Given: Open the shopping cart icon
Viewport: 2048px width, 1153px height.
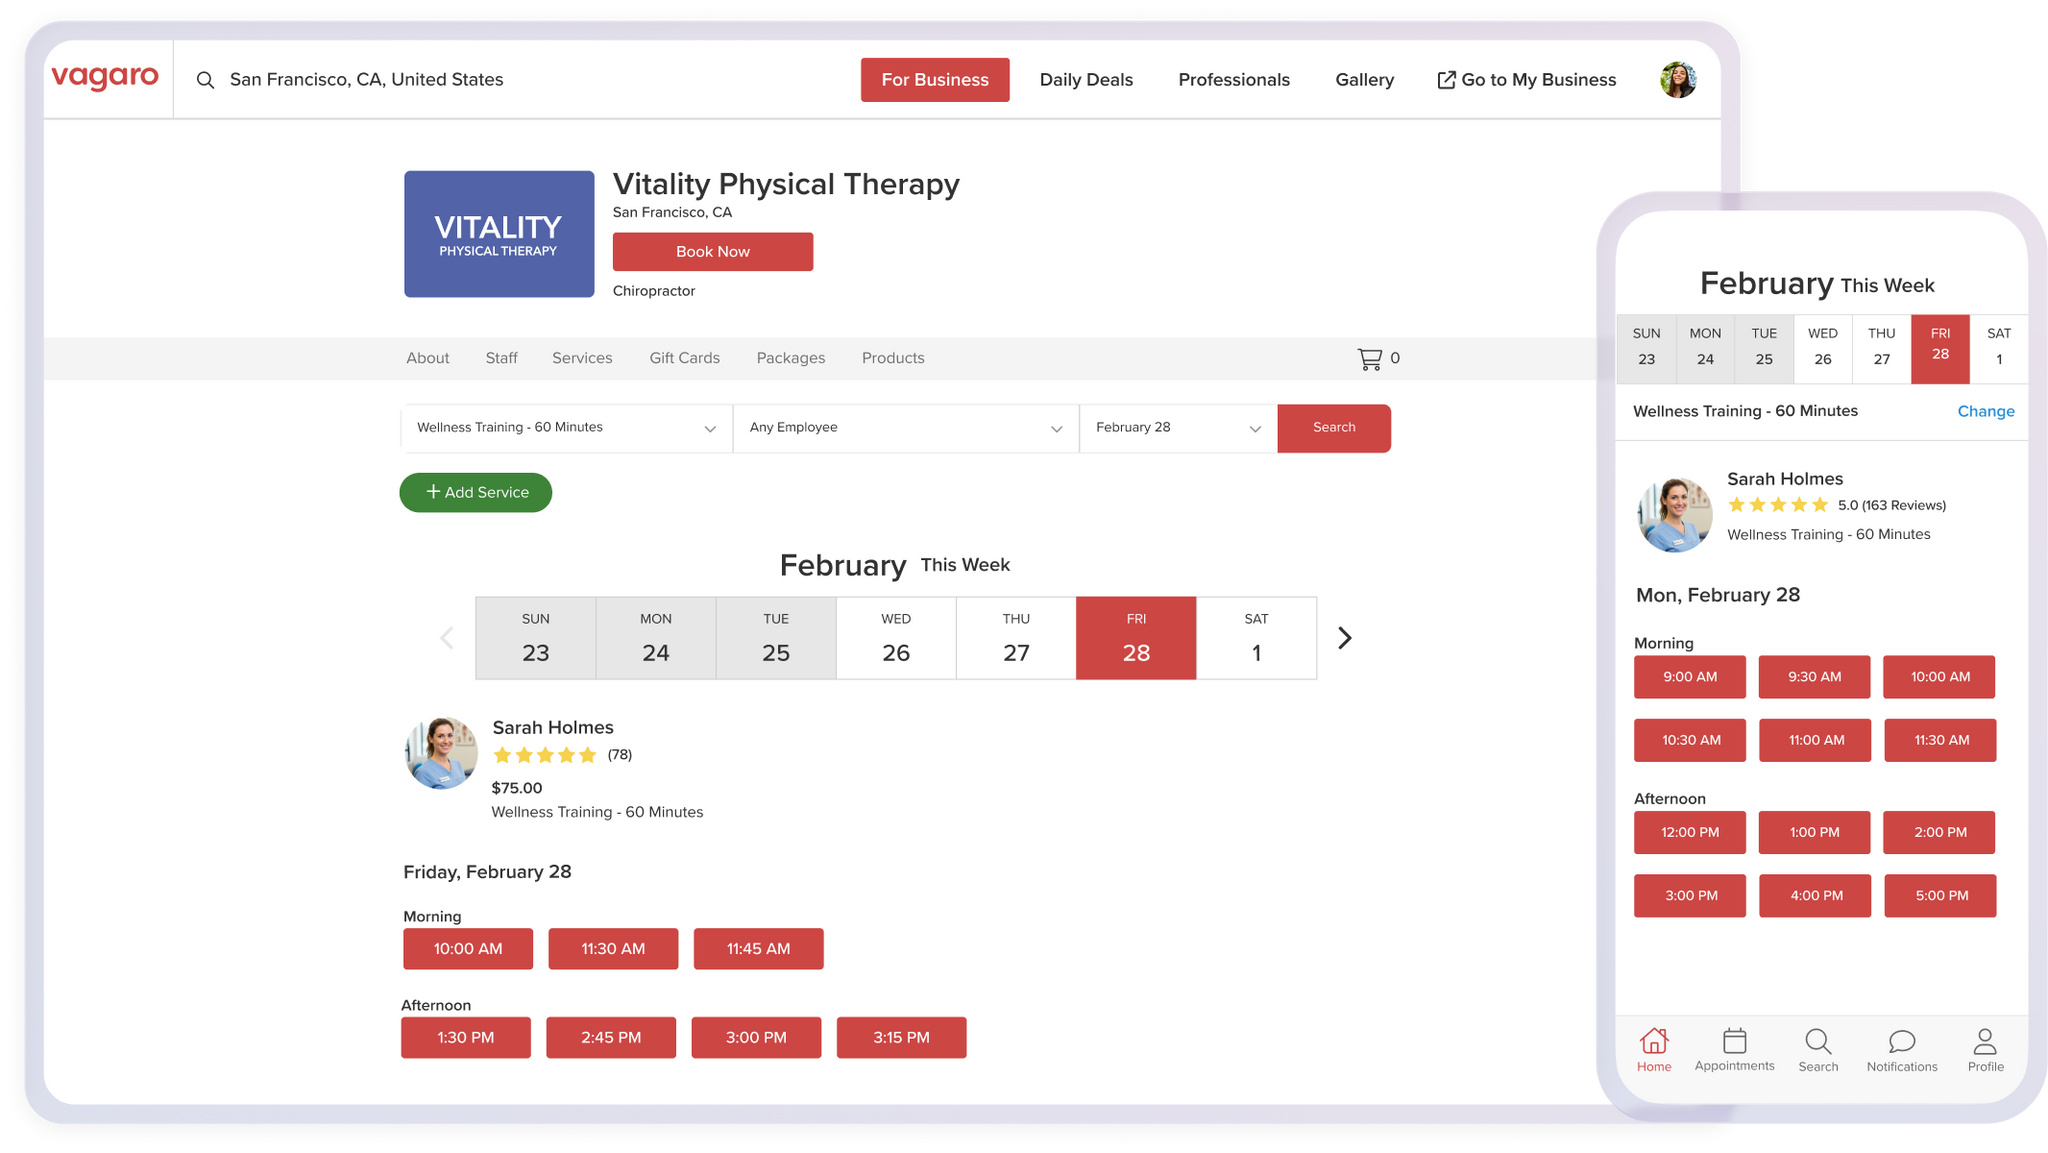Looking at the screenshot, I should 1370,358.
